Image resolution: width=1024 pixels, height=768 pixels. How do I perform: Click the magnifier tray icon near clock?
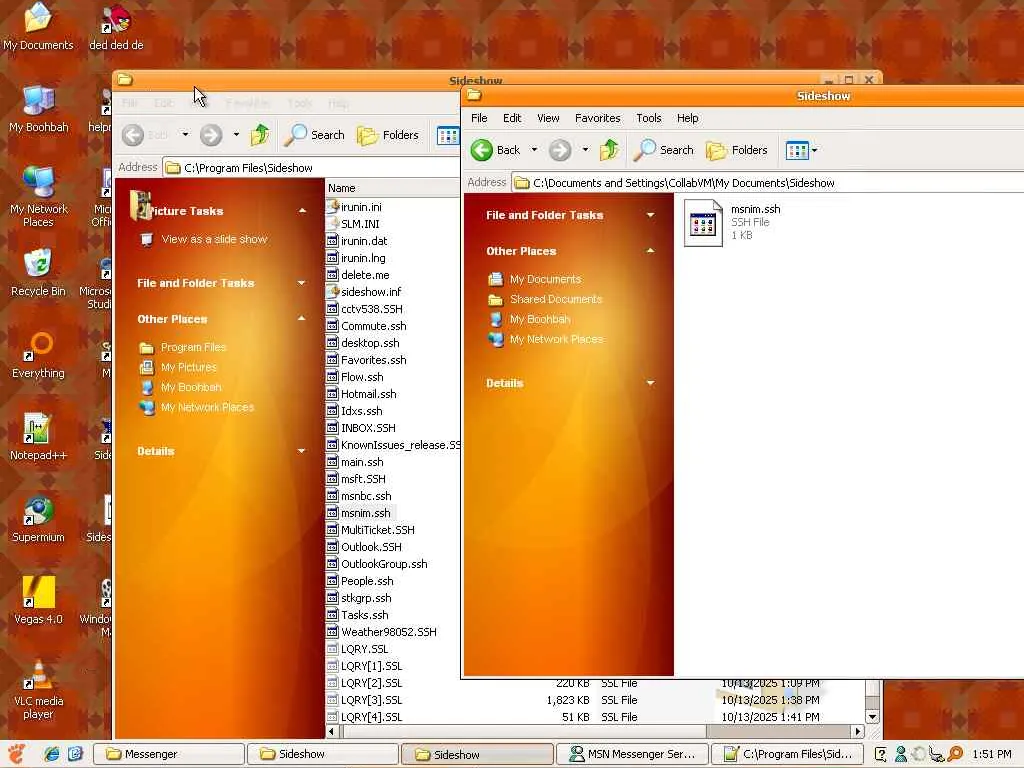(x=955, y=754)
